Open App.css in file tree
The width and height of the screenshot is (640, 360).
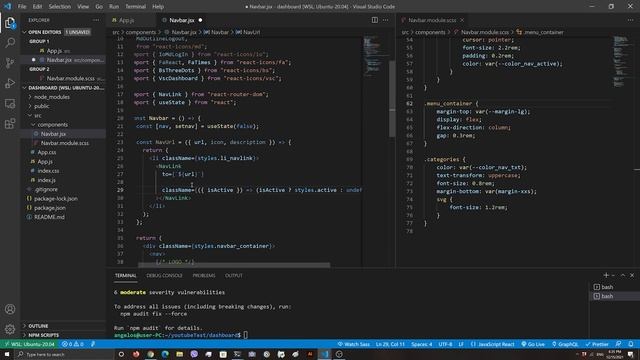coord(63,152)
